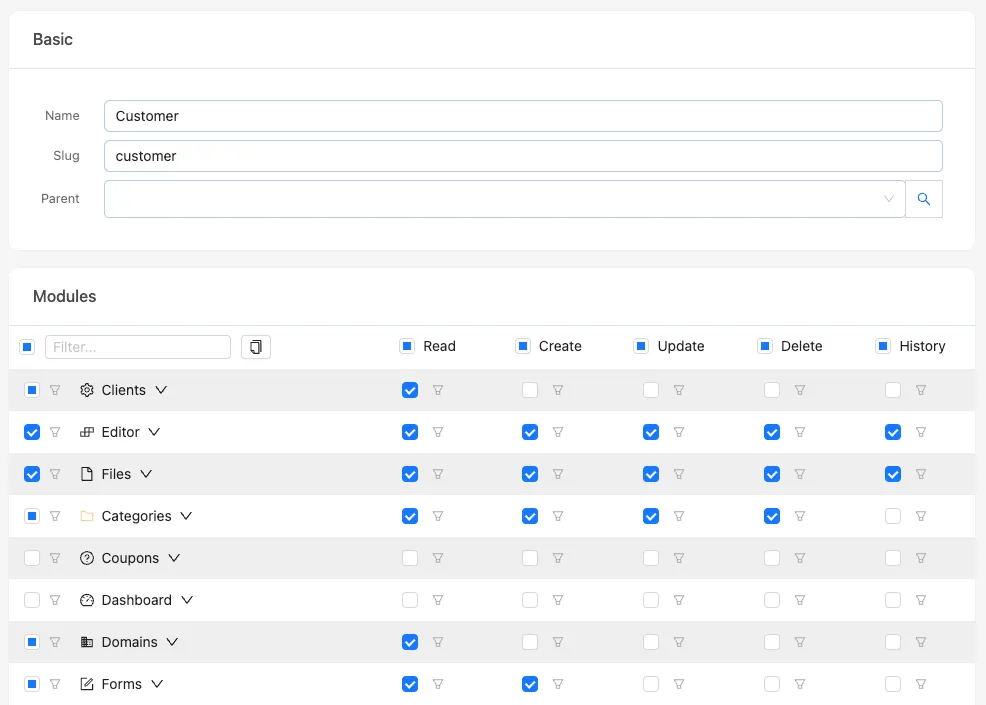Toggle the Update column header checkbox
This screenshot has width=986, height=705.
point(641,346)
